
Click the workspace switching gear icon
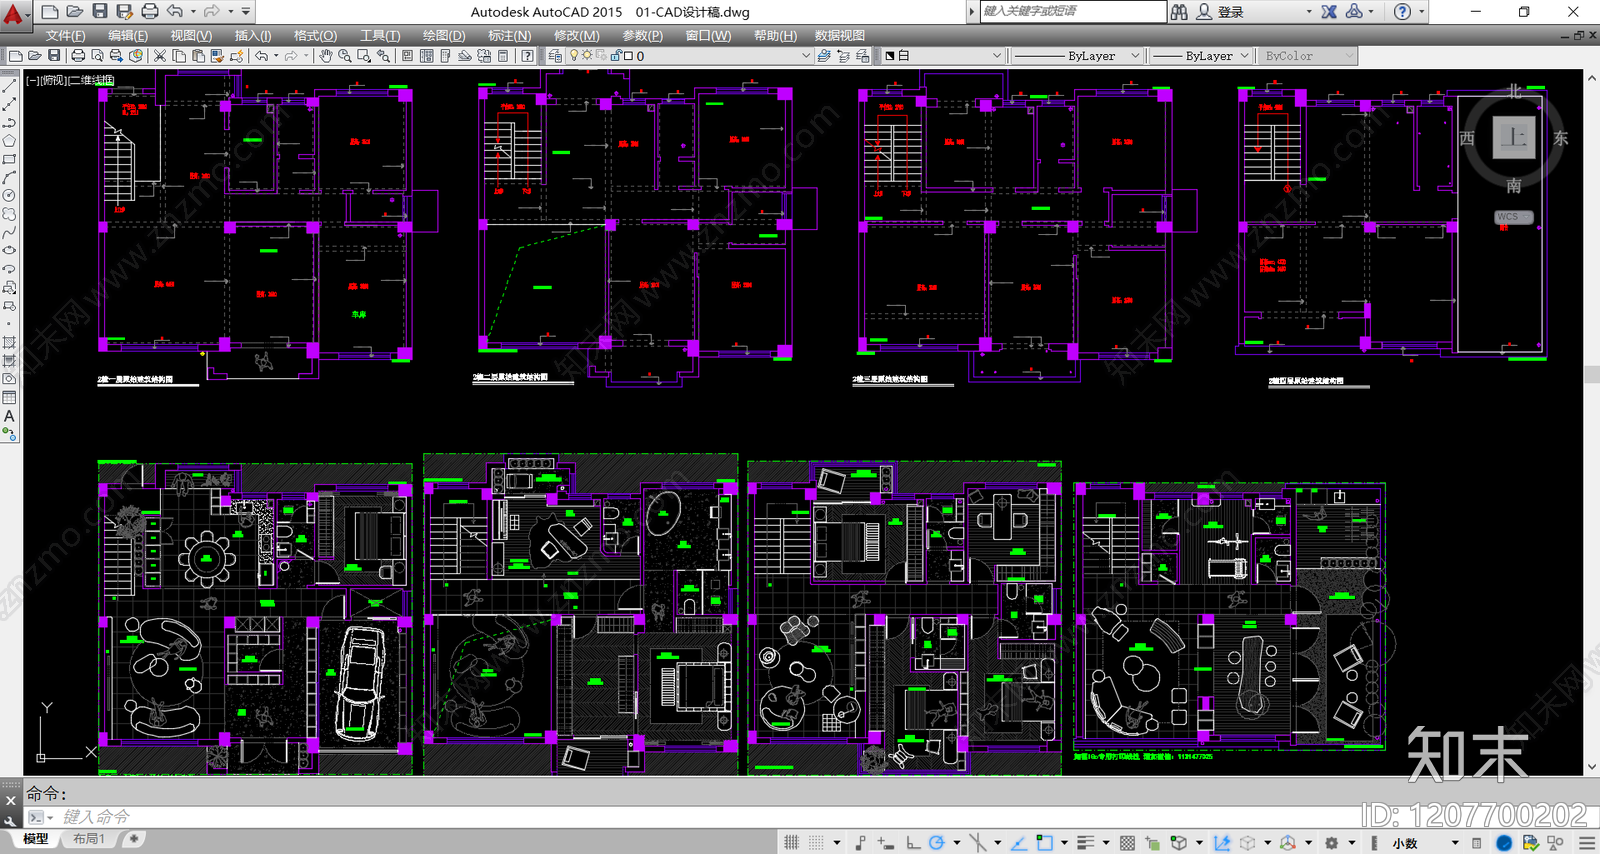[x=1331, y=843]
